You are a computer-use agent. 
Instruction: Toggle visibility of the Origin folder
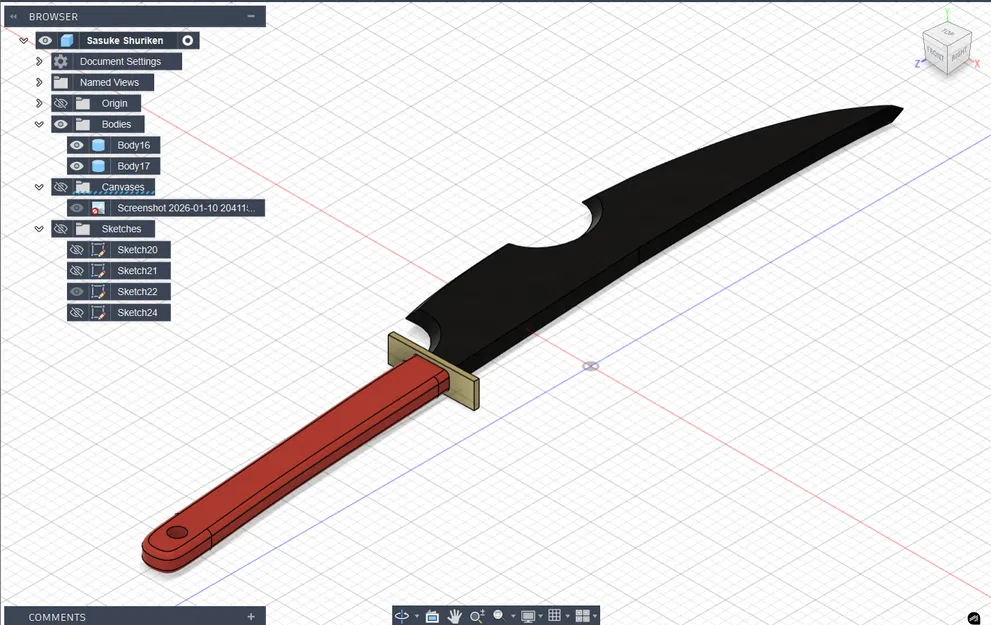59,103
